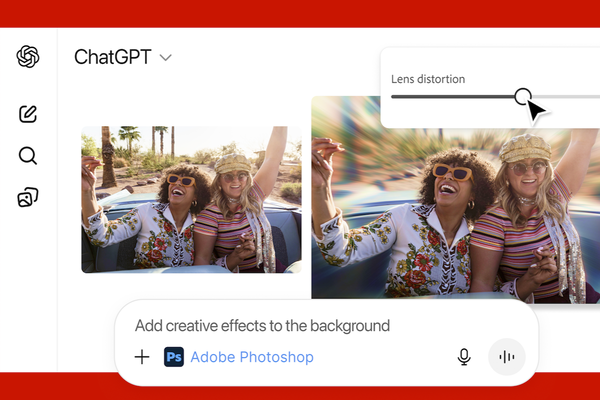Click the Photoshop Ps app icon
The height and width of the screenshot is (400, 600).
(174, 357)
